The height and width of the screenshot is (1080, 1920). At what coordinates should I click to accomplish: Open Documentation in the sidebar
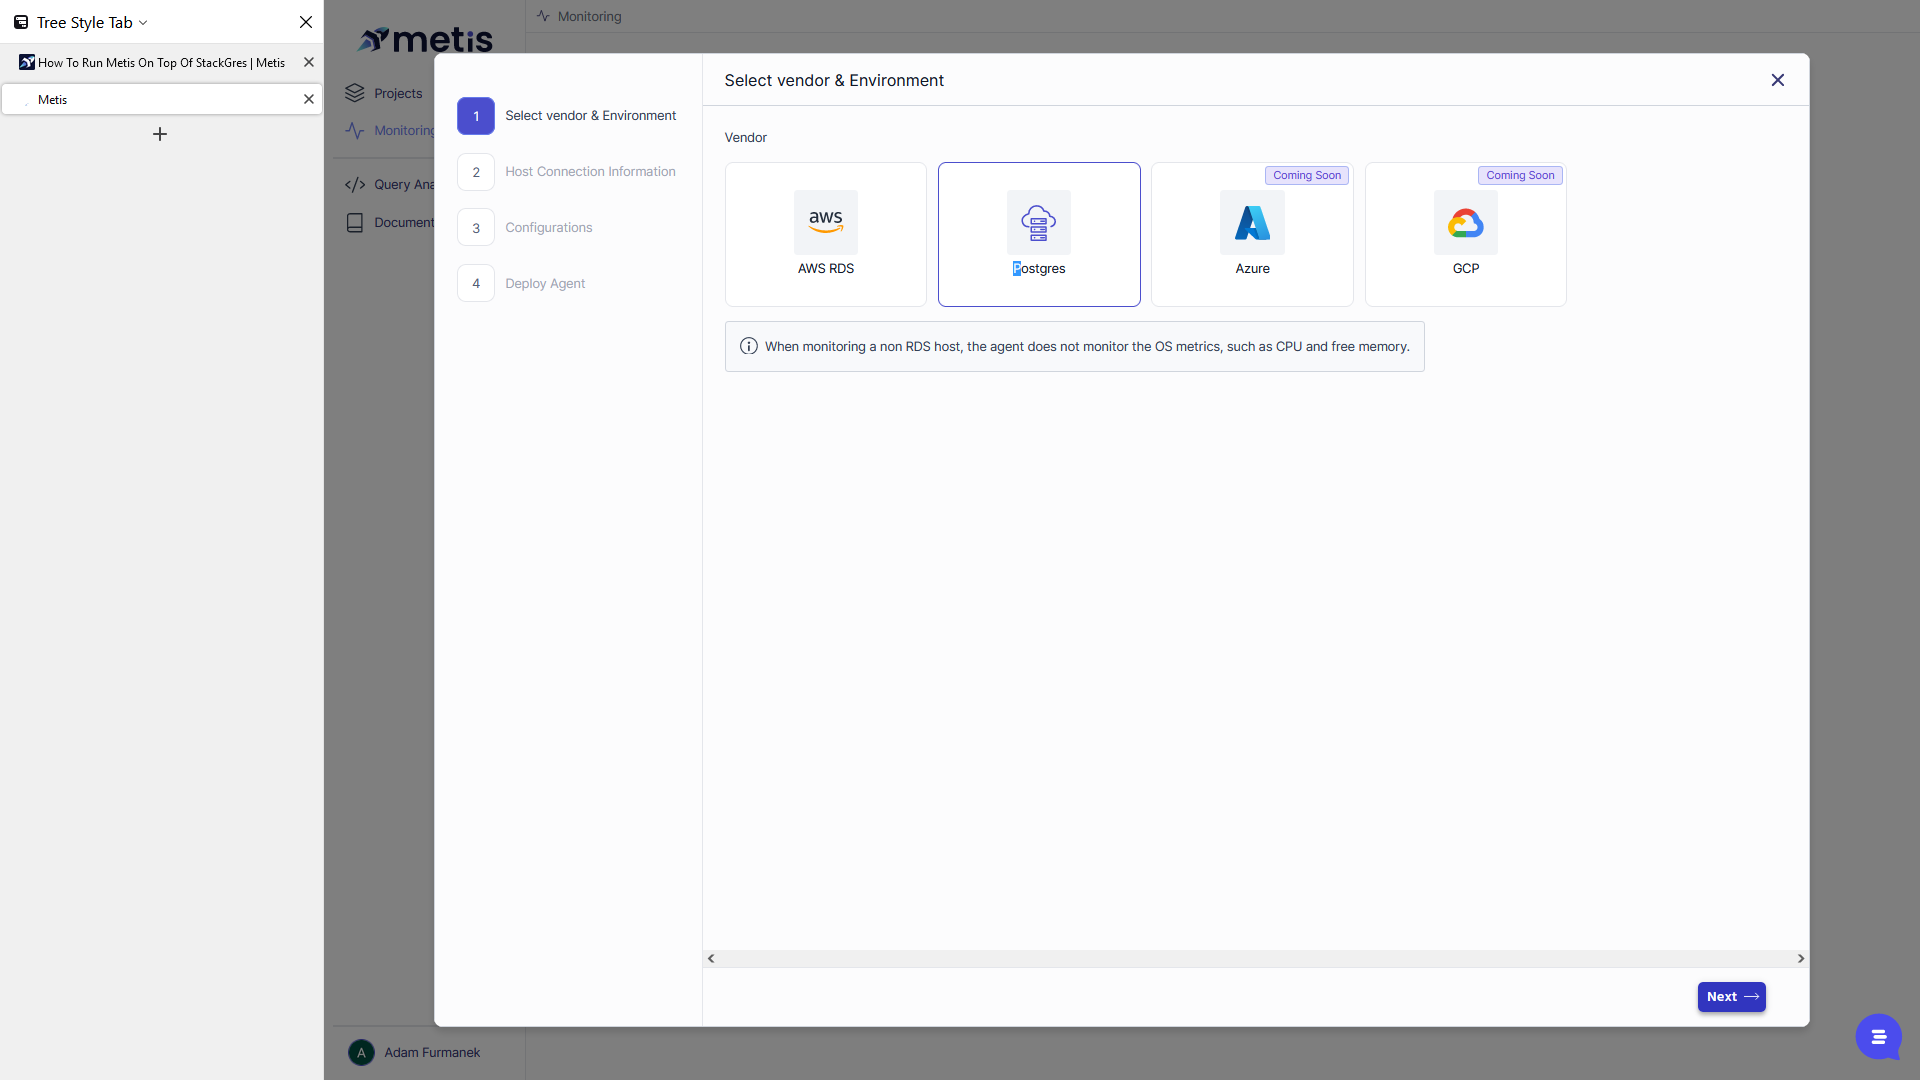(390, 223)
